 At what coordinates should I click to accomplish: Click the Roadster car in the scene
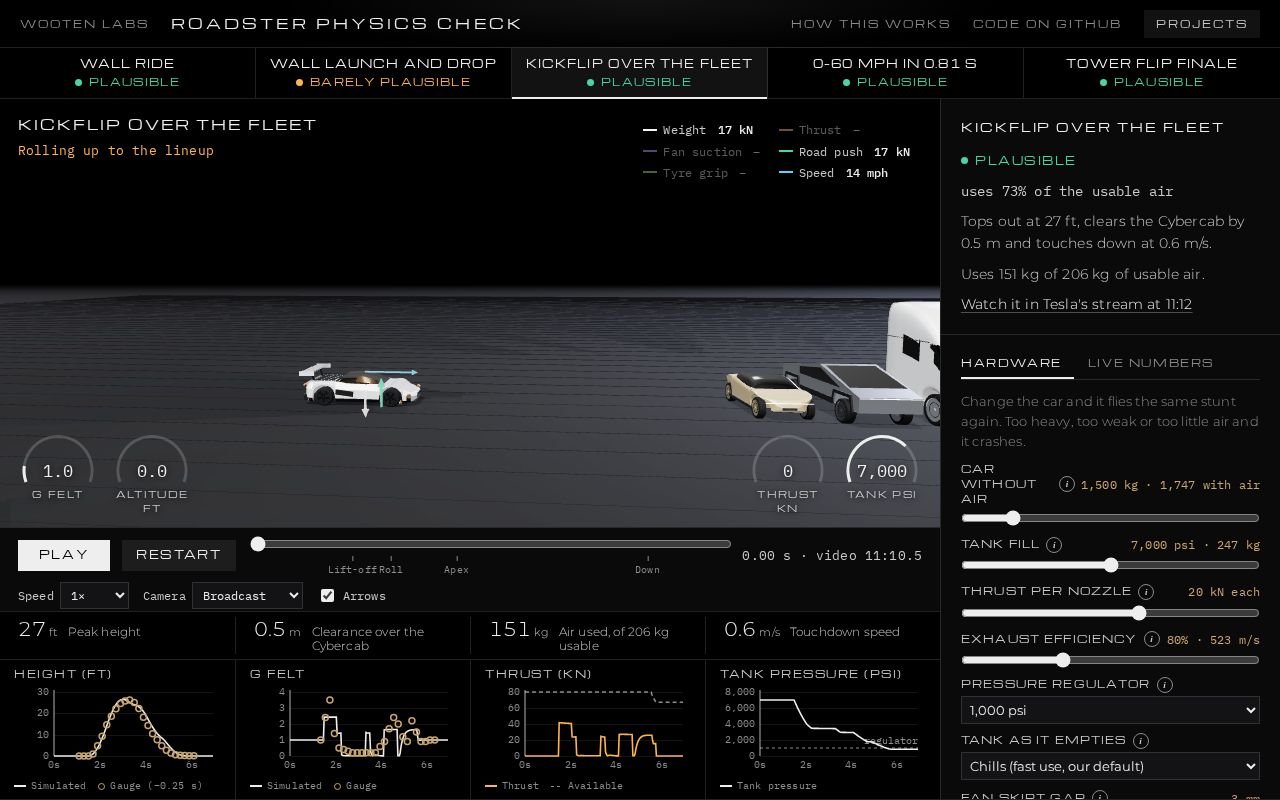coord(360,385)
